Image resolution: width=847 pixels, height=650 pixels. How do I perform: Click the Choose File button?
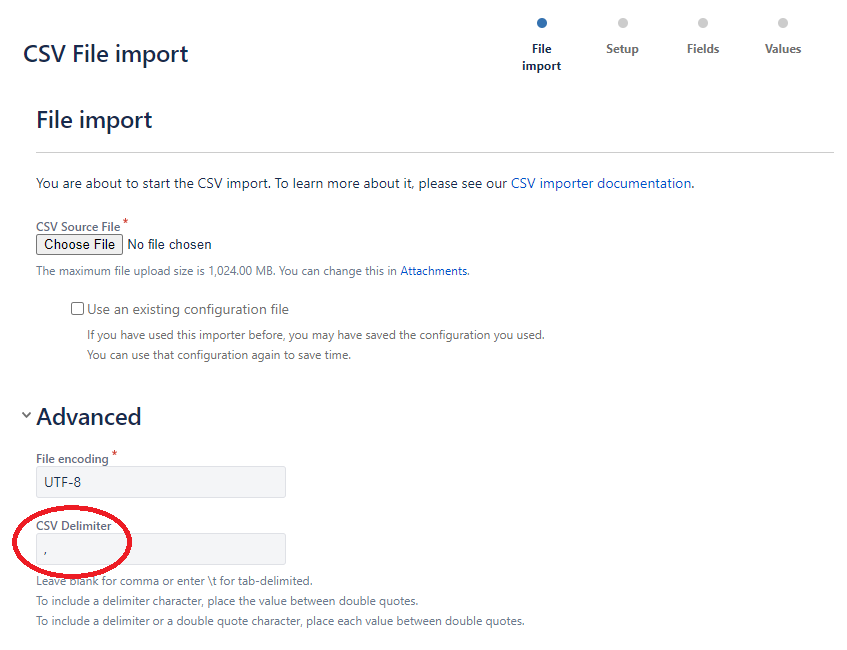79,244
